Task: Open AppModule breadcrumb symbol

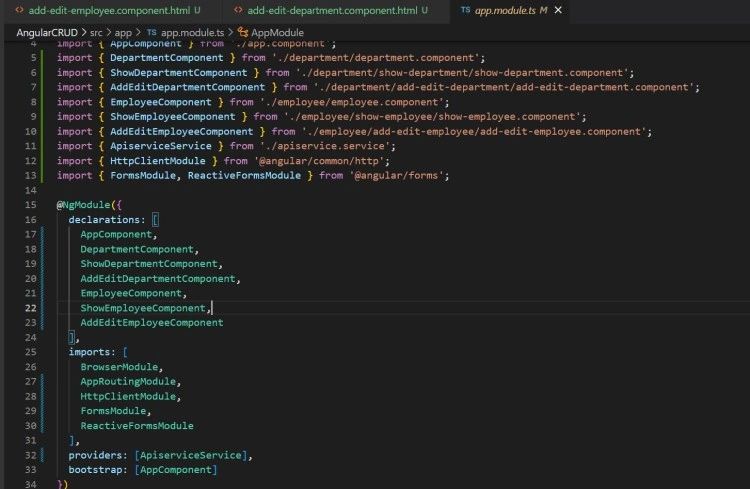Action: [277, 33]
